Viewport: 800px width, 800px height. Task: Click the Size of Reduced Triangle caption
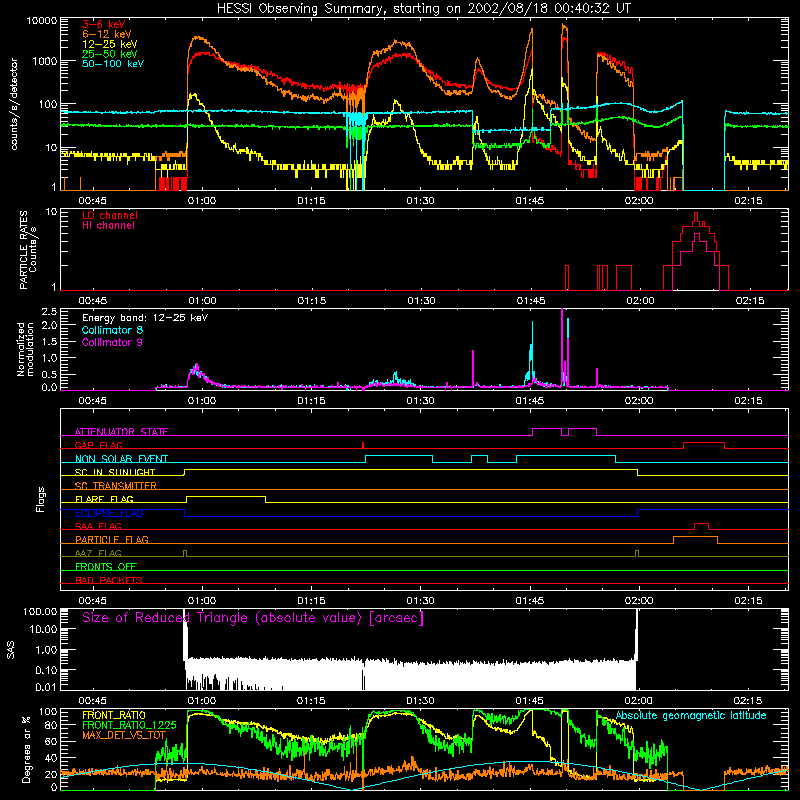pyautogui.click(x=253, y=618)
